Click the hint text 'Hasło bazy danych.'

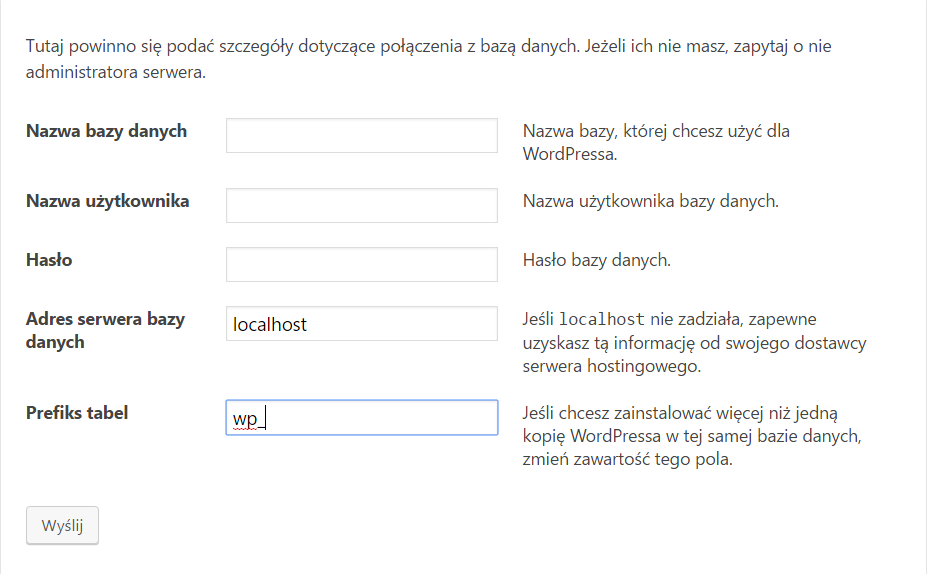596,260
